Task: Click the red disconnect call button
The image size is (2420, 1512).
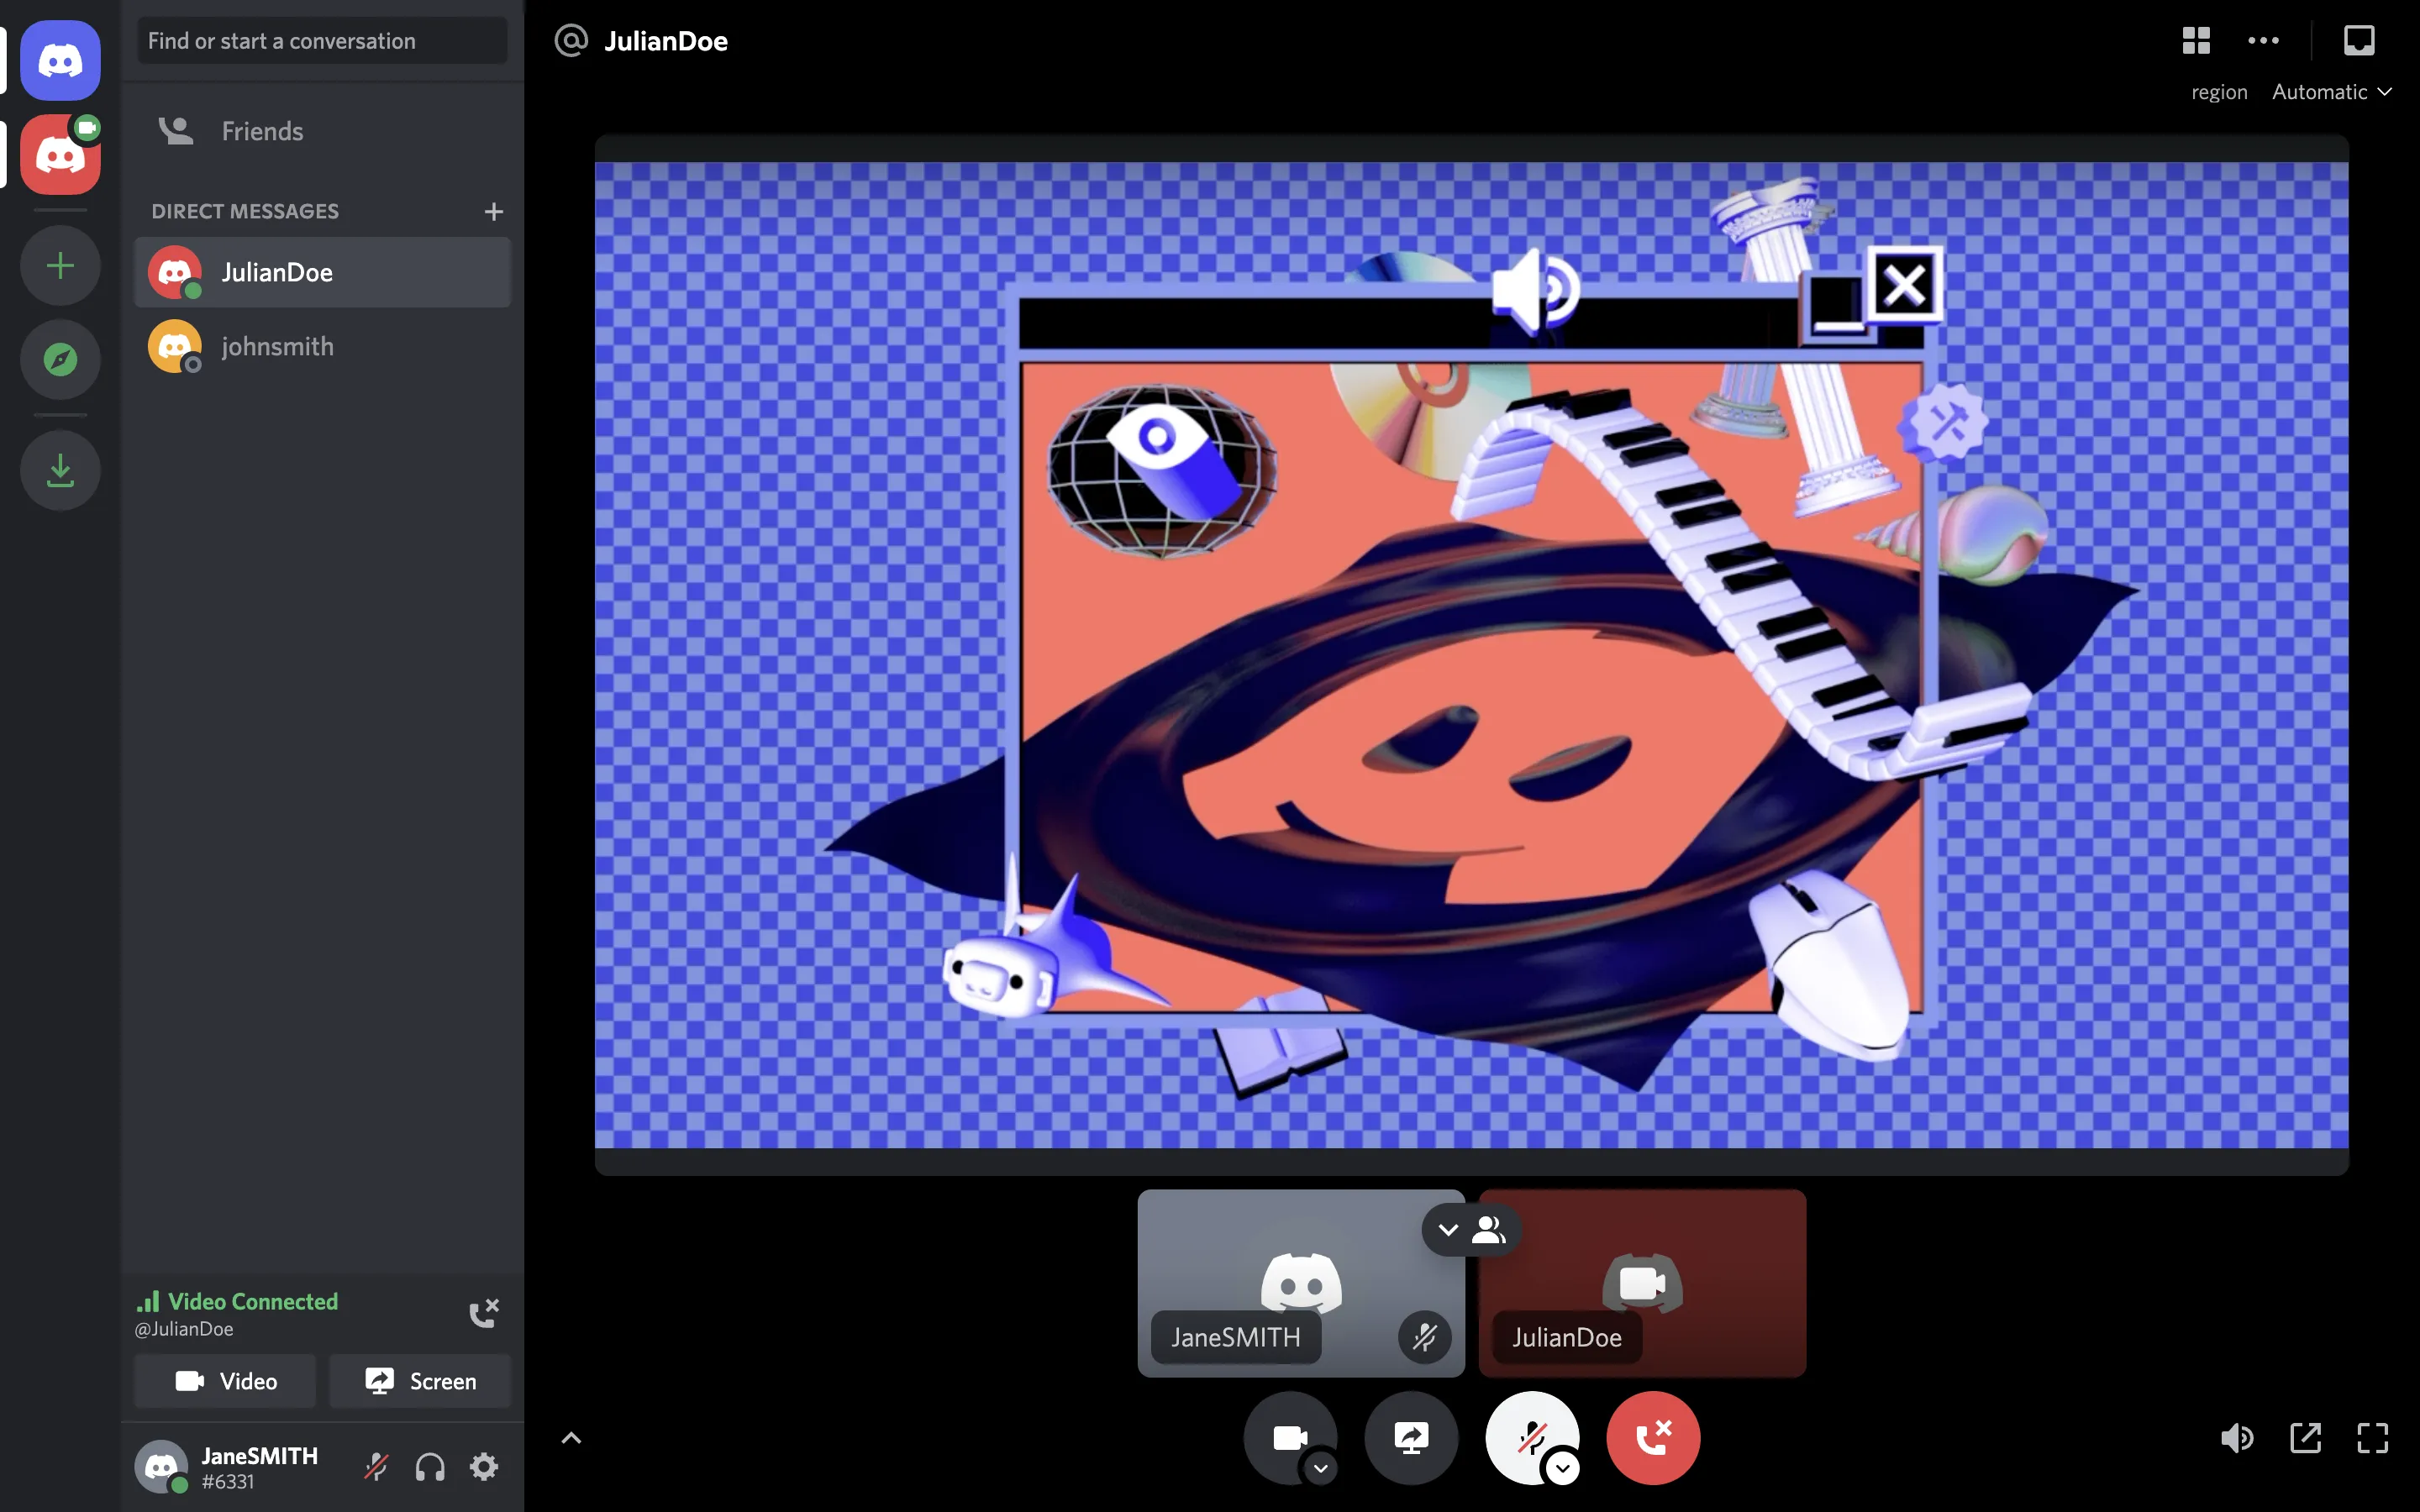Action: (x=1652, y=1437)
